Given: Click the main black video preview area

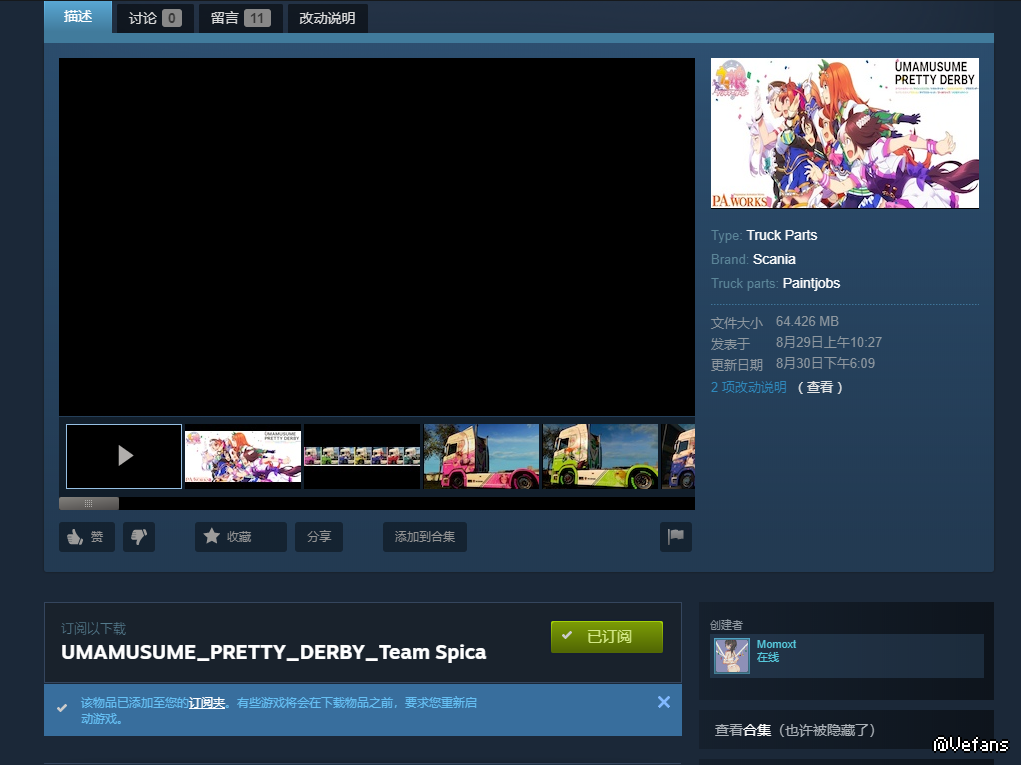Looking at the screenshot, I should 377,237.
